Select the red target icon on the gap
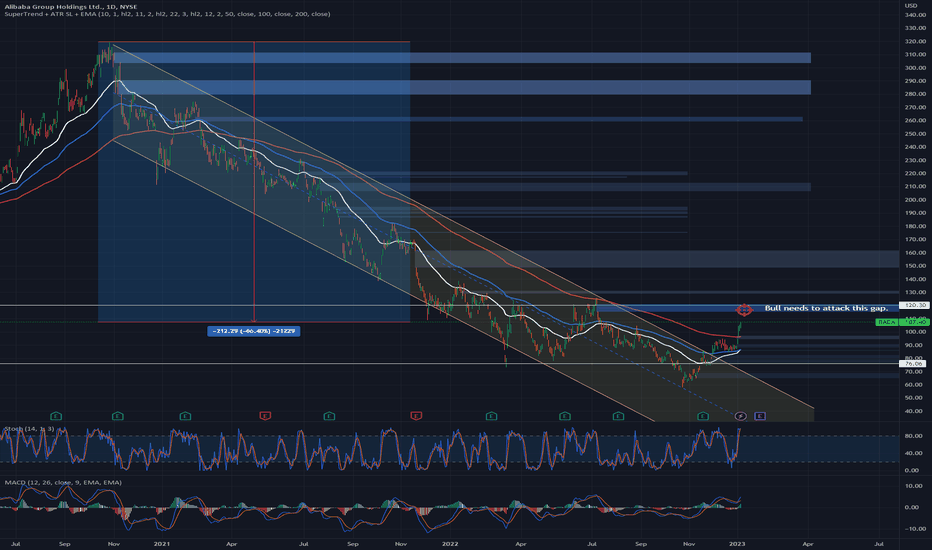 [x=744, y=309]
